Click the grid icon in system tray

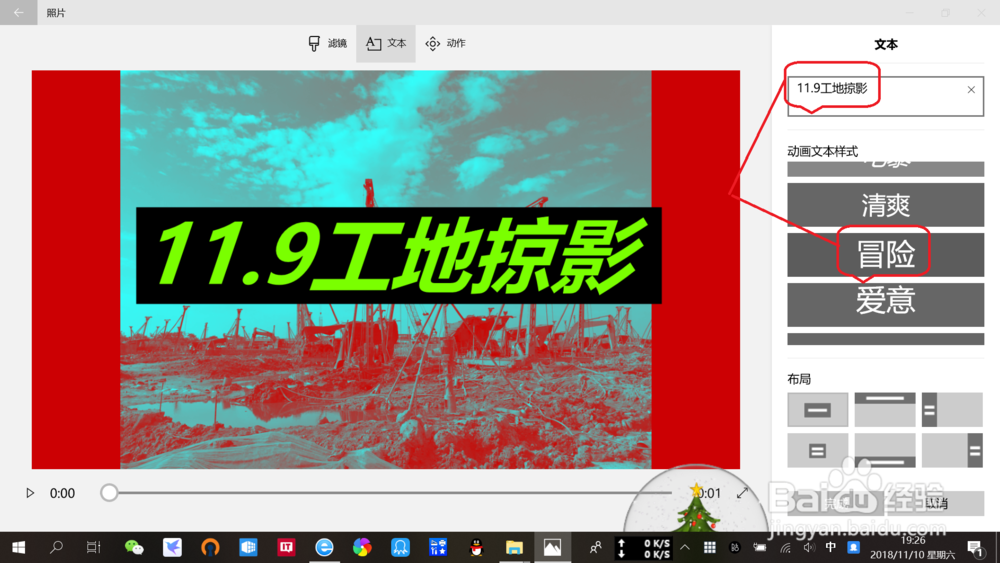pyautogui.click(x=709, y=547)
